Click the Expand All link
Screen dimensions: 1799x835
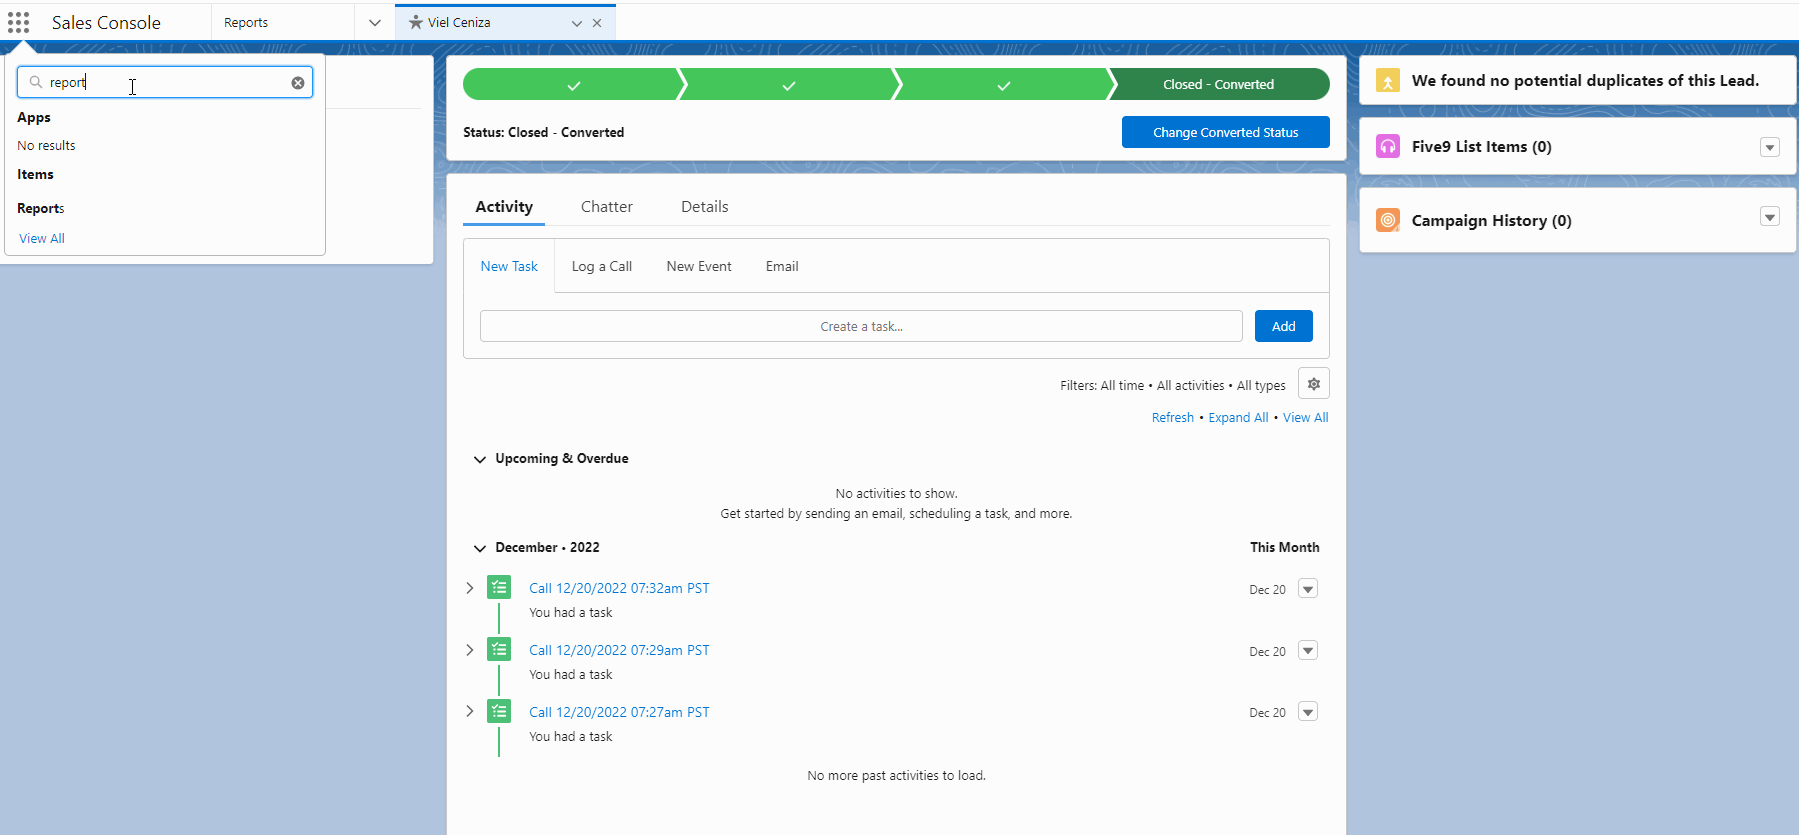(x=1238, y=418)
